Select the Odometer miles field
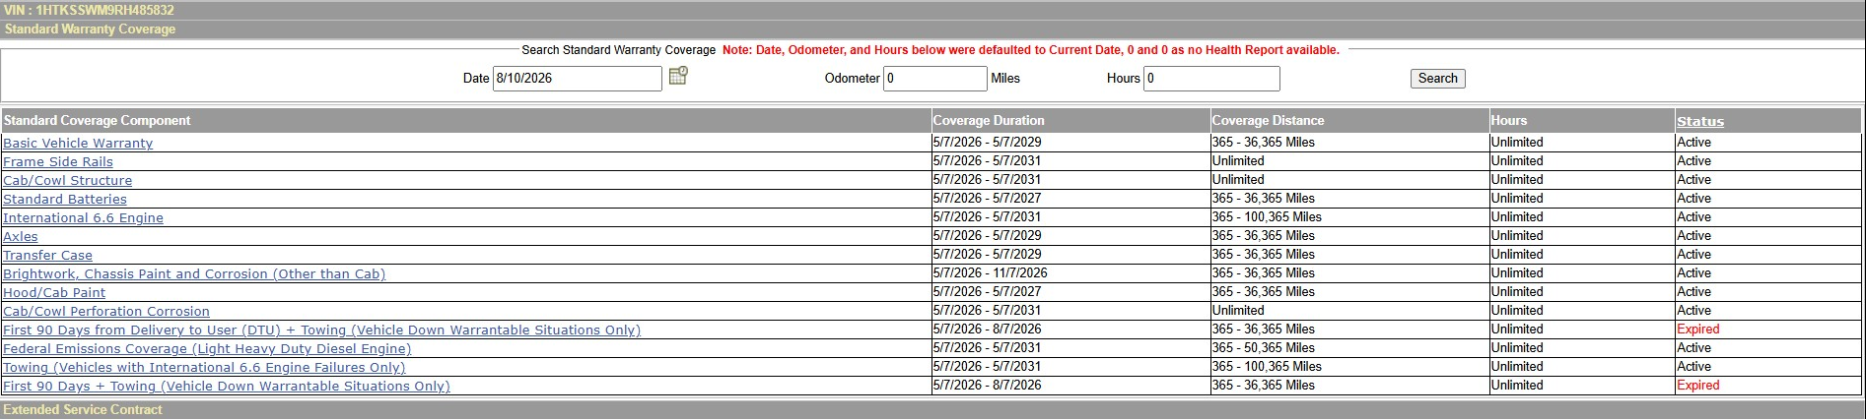Image resolution: width=1866 pixels, height=419 pixels. pos(935,78)
